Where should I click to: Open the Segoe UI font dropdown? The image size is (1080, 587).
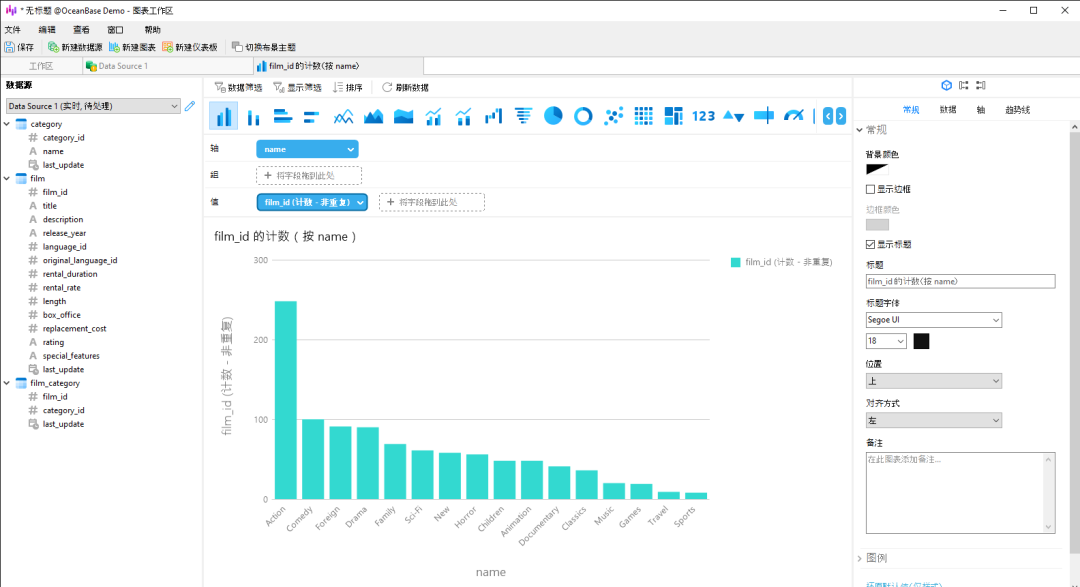(x=933, y=320)
